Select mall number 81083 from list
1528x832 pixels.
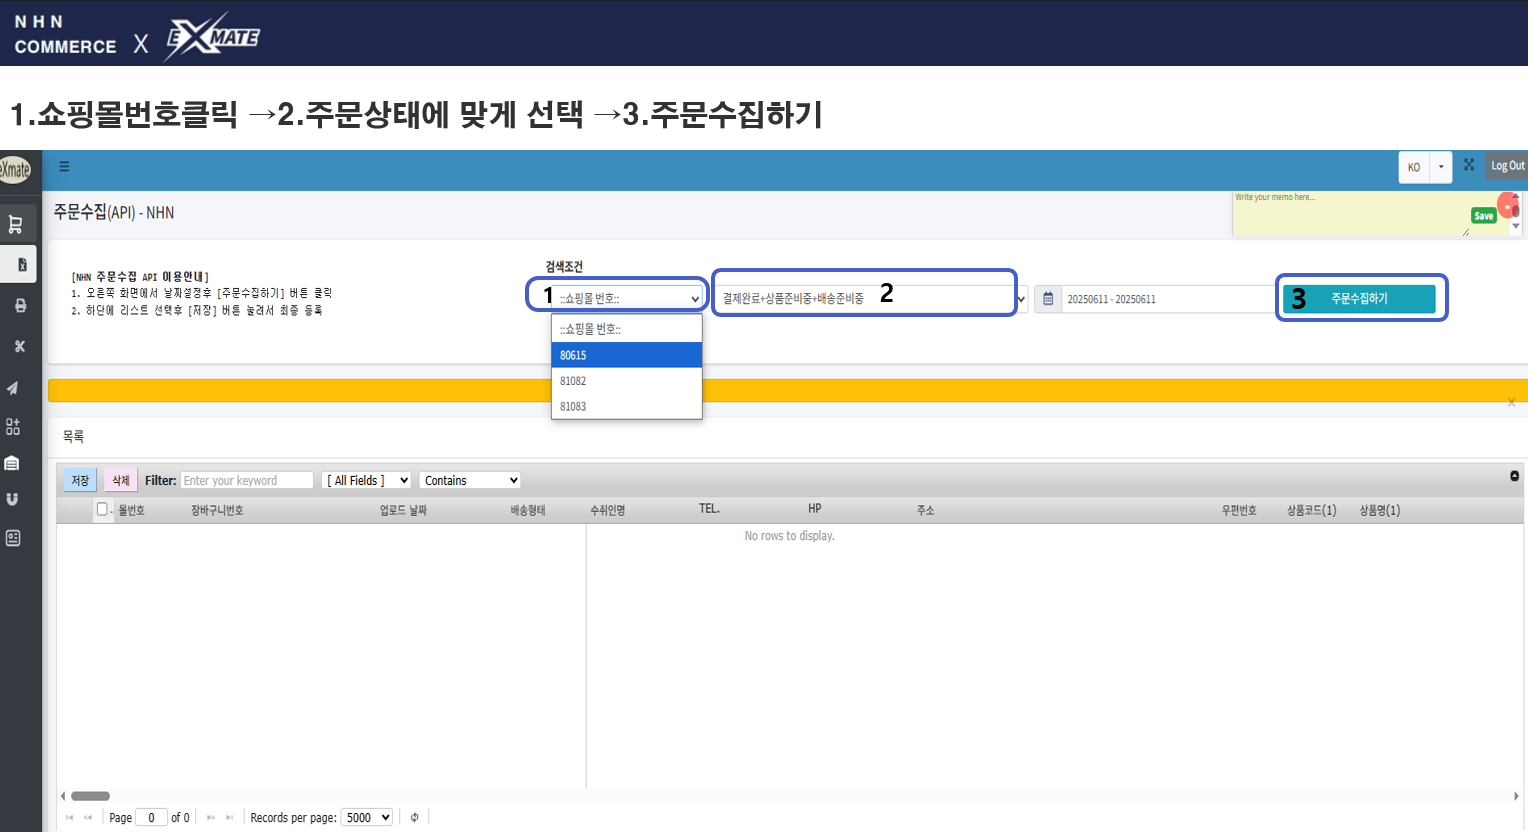tap(627, 406)
